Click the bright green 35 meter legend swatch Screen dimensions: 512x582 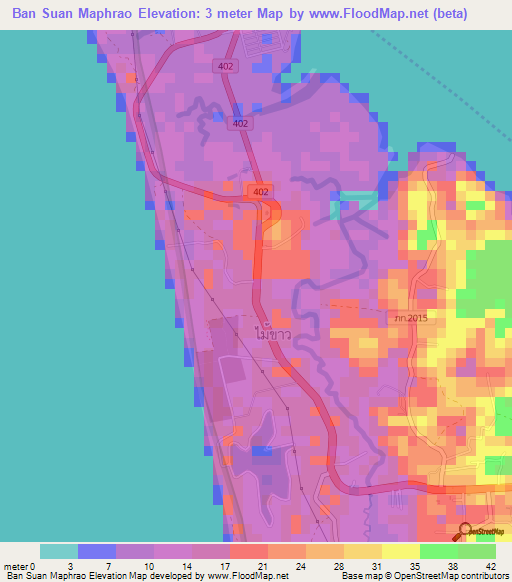(439, 552)
